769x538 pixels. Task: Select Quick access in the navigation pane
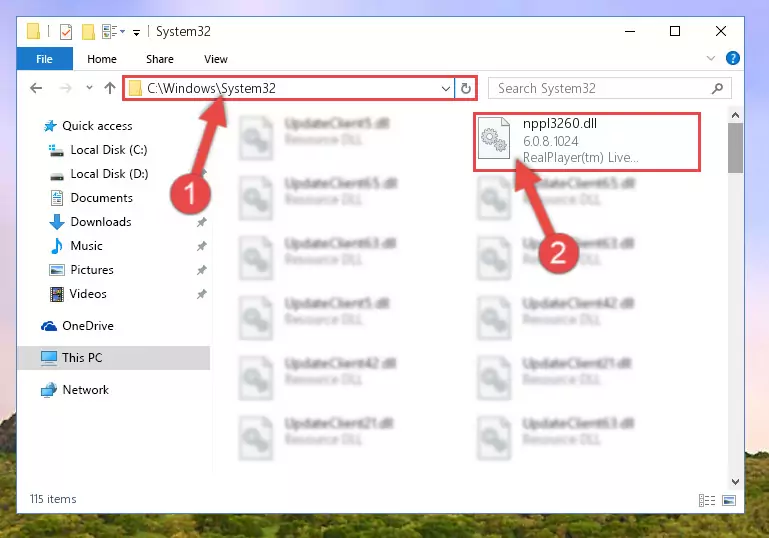[x=97, y=126]
